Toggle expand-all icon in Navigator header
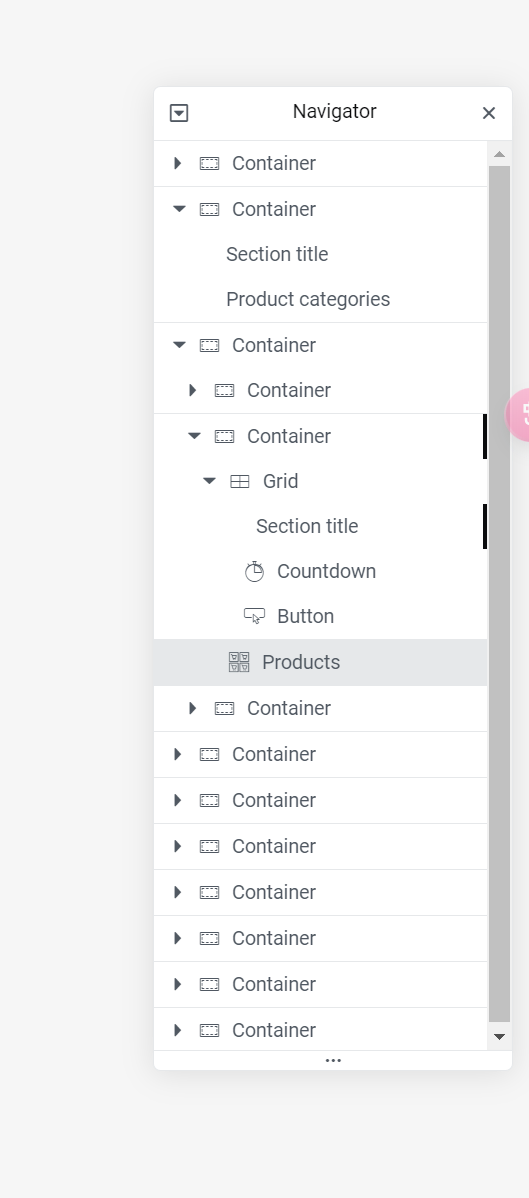The image size is (529, 1198). pyautogui.click(x=179, y=113)
